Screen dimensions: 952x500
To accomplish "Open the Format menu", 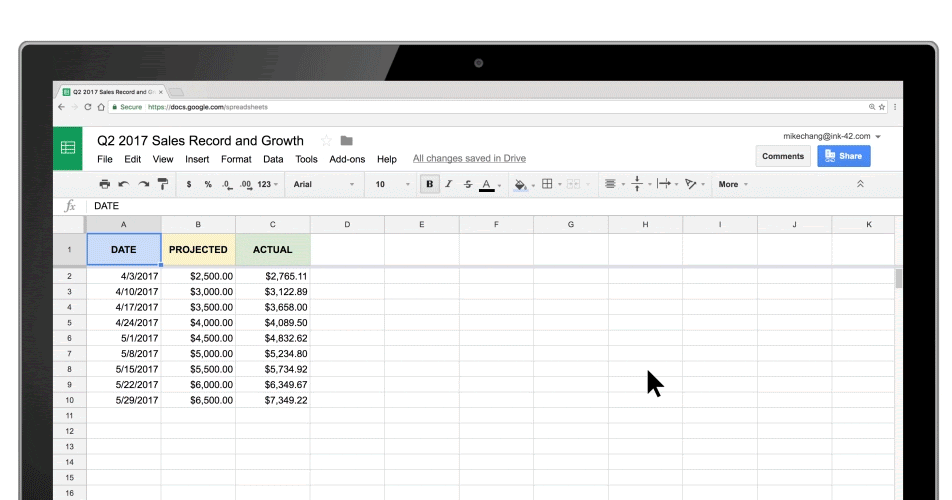I will coord(236,159).
